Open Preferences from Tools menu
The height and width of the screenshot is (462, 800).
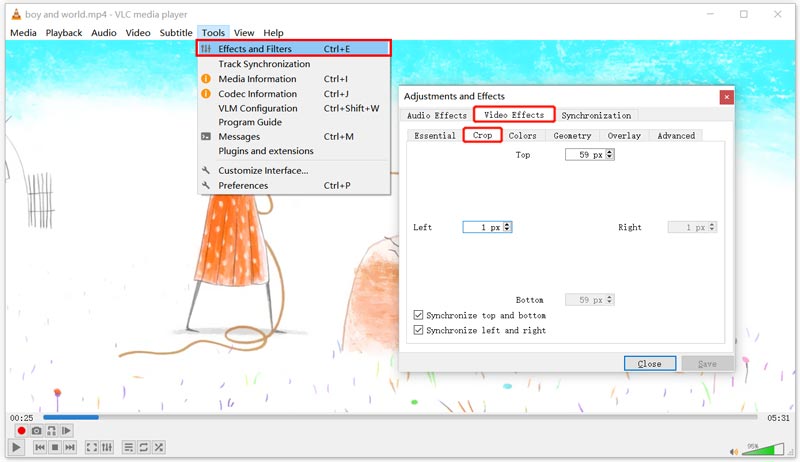point(293,185)
